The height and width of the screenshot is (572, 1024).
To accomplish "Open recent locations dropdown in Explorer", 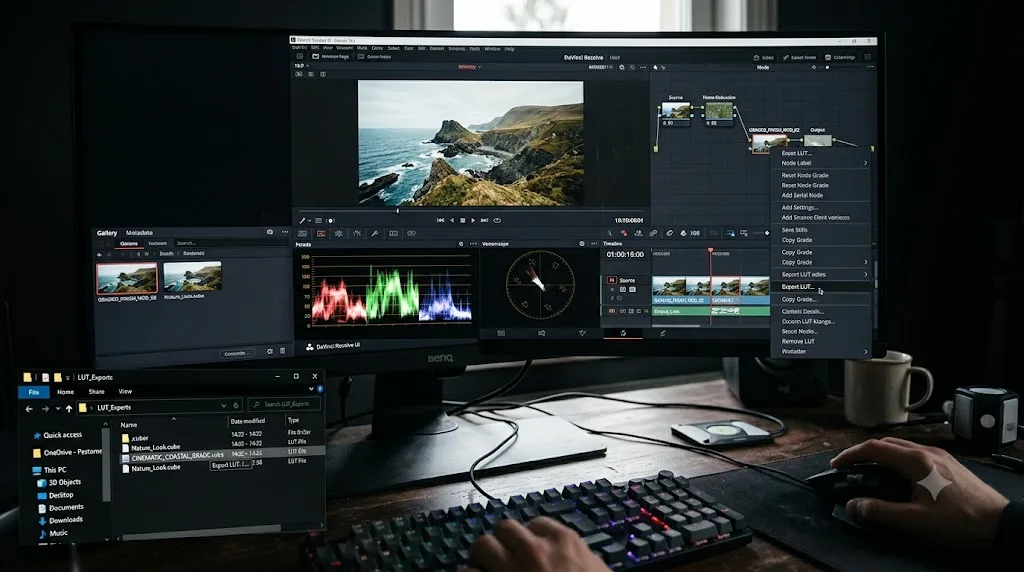I will click(x=57, y=409).
